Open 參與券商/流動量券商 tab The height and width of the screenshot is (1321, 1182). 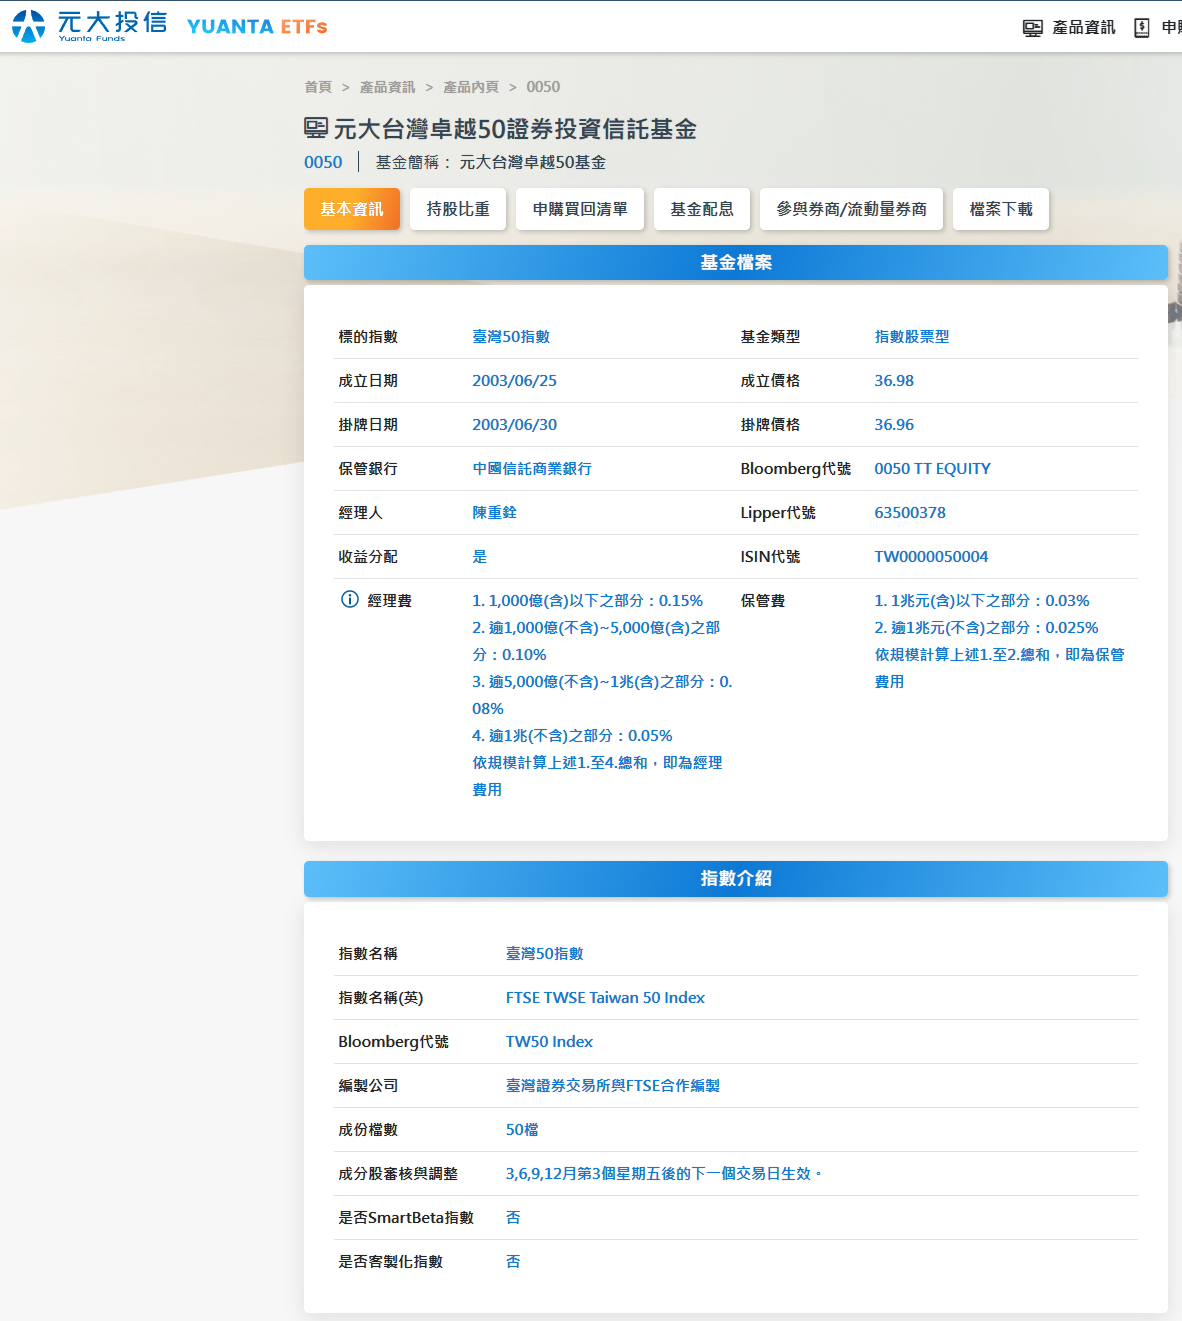(x=851, y=209)
